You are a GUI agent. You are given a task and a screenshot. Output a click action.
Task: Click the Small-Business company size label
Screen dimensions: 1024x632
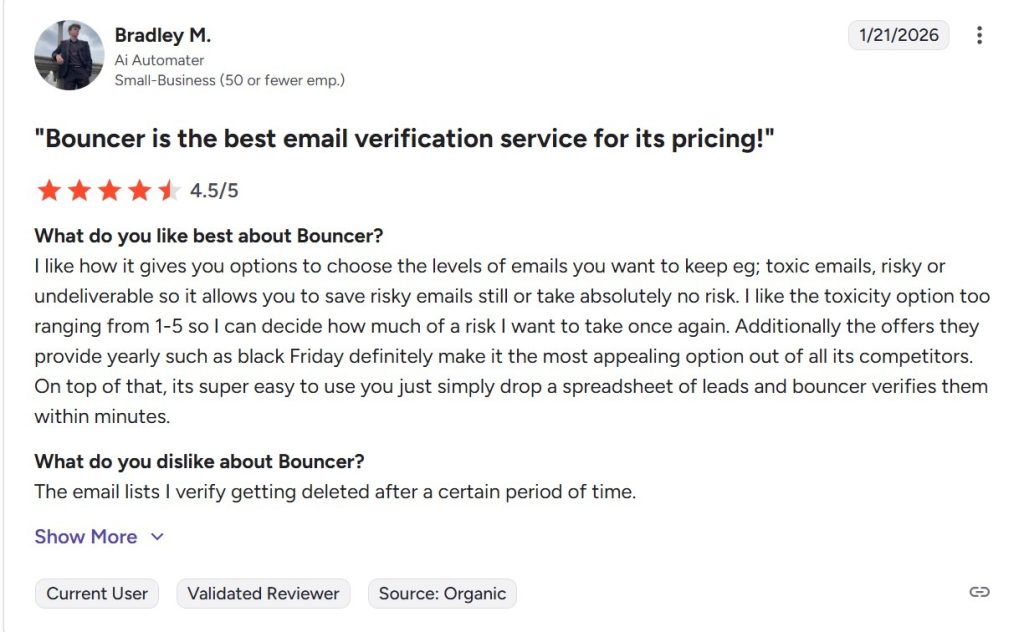(x=230, y=79)
